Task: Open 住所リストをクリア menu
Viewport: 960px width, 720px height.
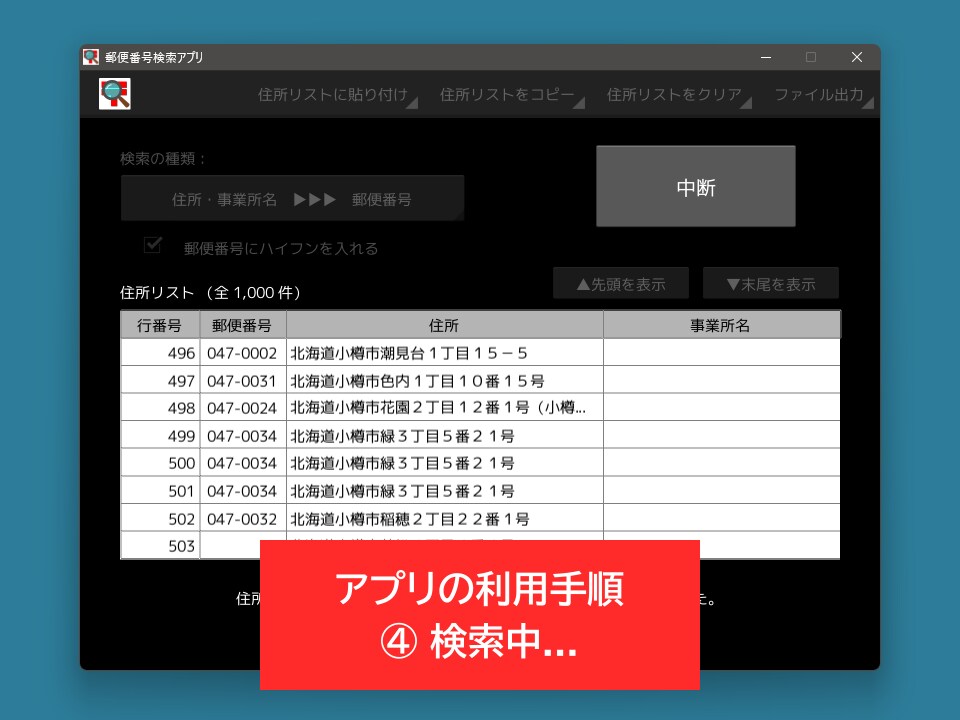Action: point(678,95)
